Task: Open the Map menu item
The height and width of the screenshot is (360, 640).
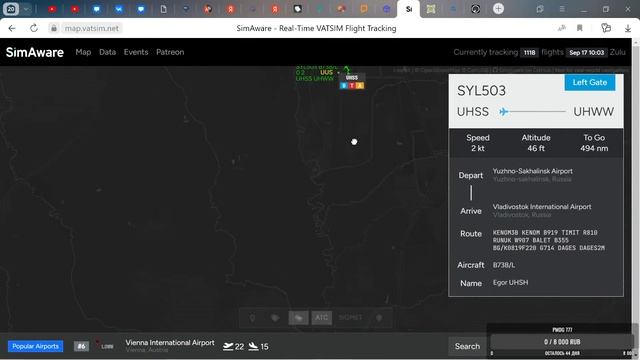Action: pos(83,52)
